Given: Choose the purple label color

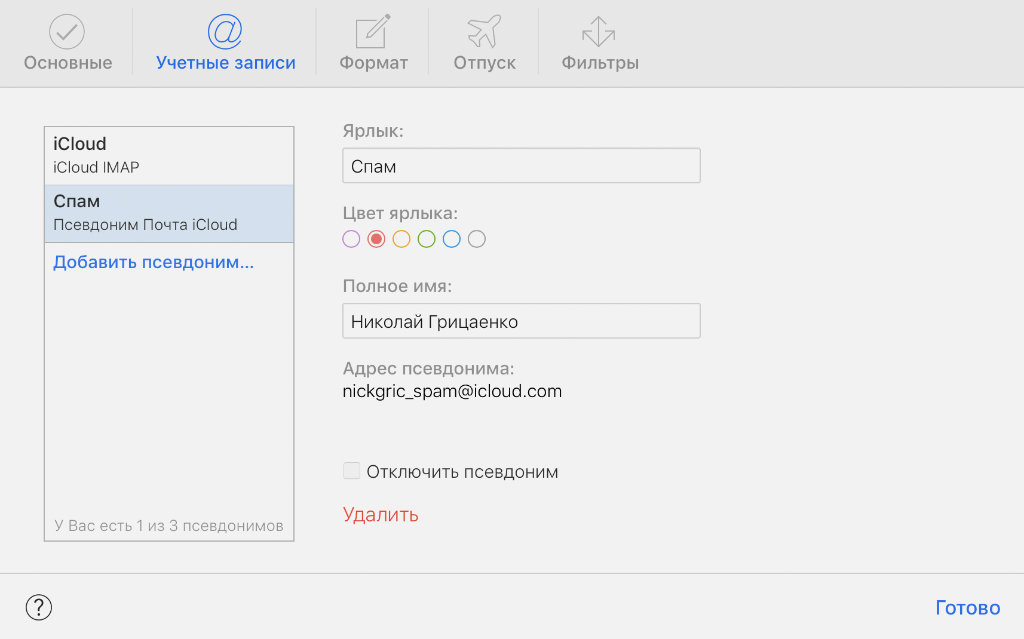Looking at the screenshot, I should pyautogui.click(x=351, y=239).
